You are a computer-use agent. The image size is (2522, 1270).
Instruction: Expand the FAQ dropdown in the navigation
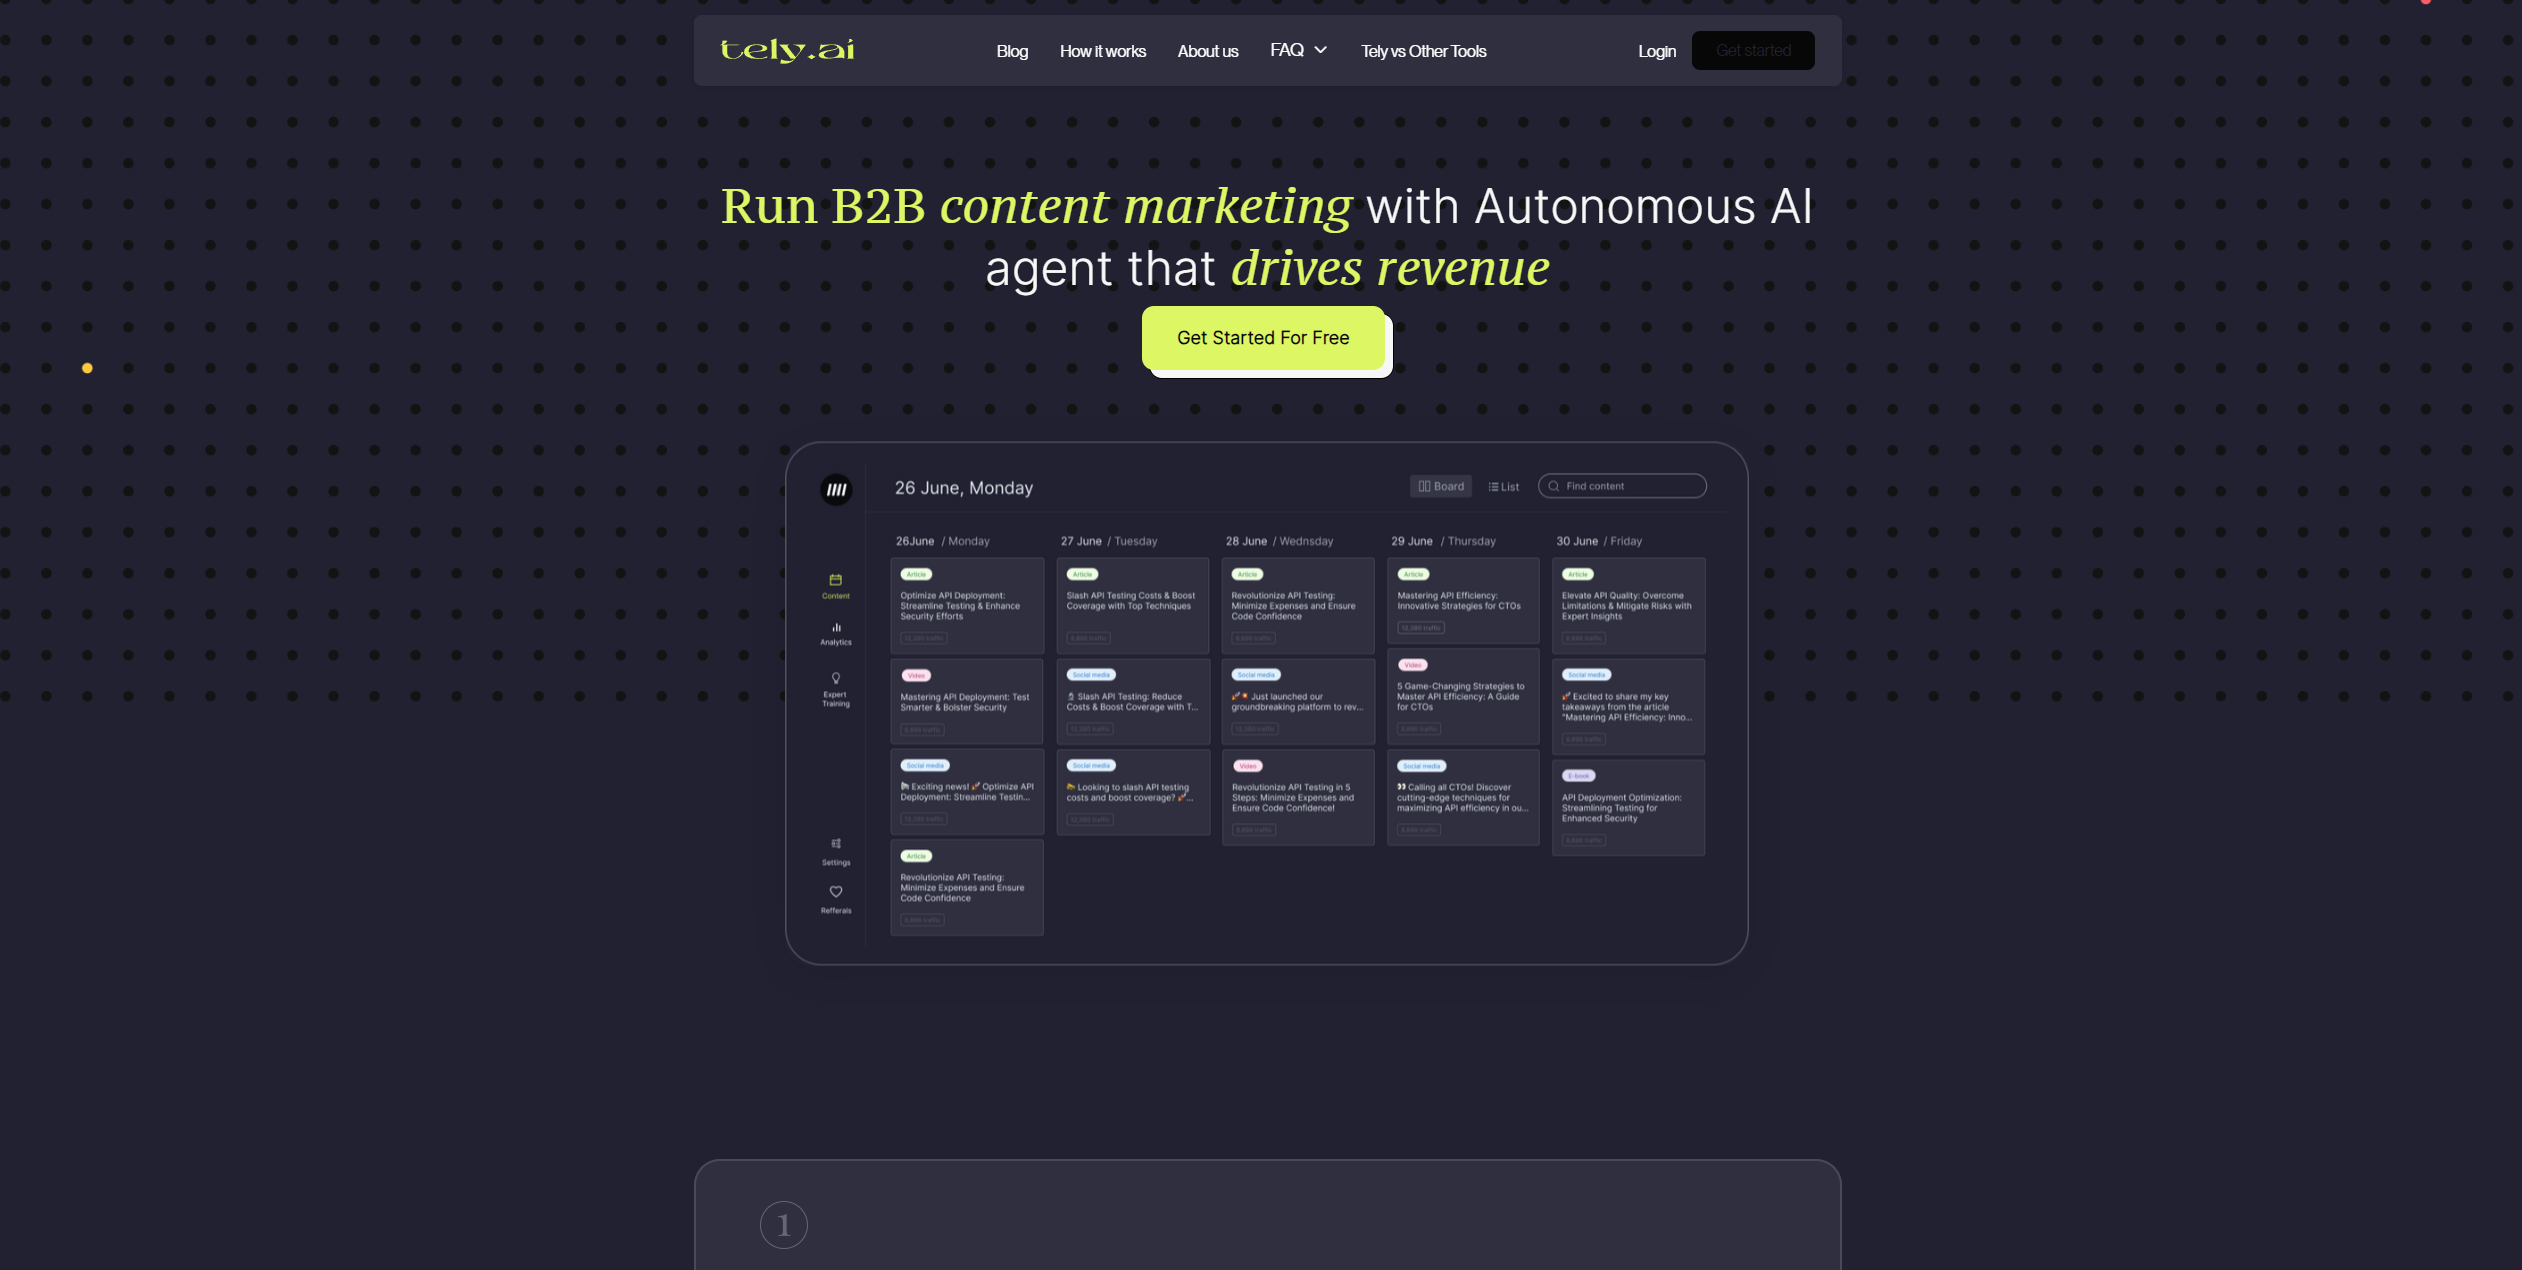click(x=1297, y=50)
